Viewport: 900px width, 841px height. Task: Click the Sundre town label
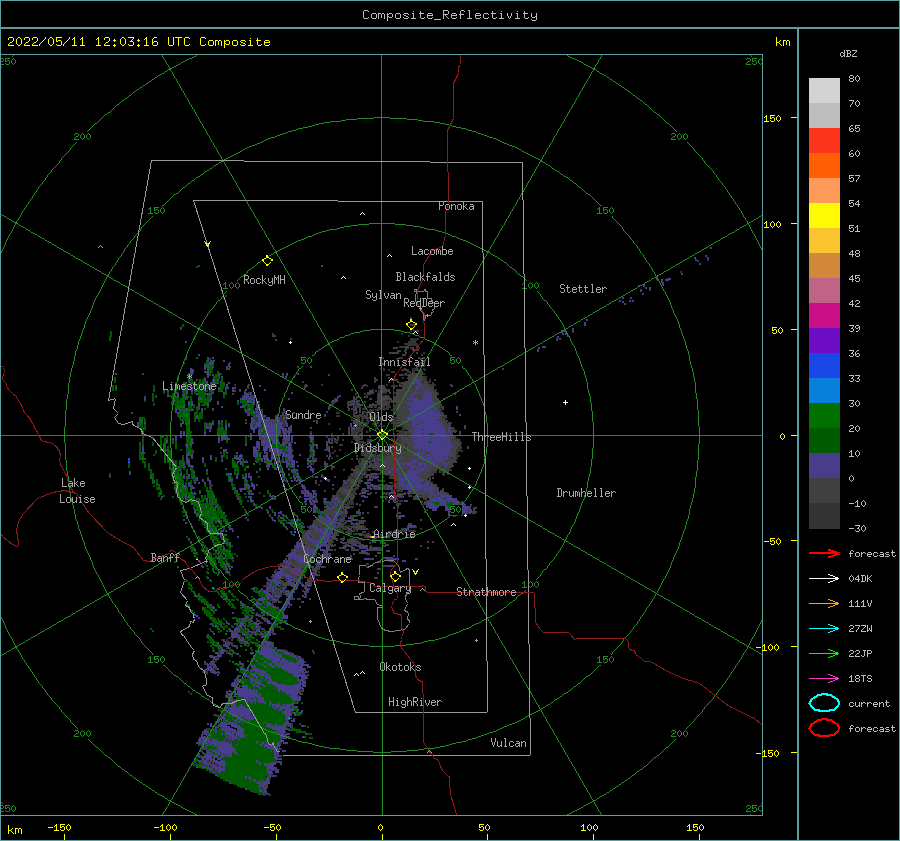[x=304, y=414]
